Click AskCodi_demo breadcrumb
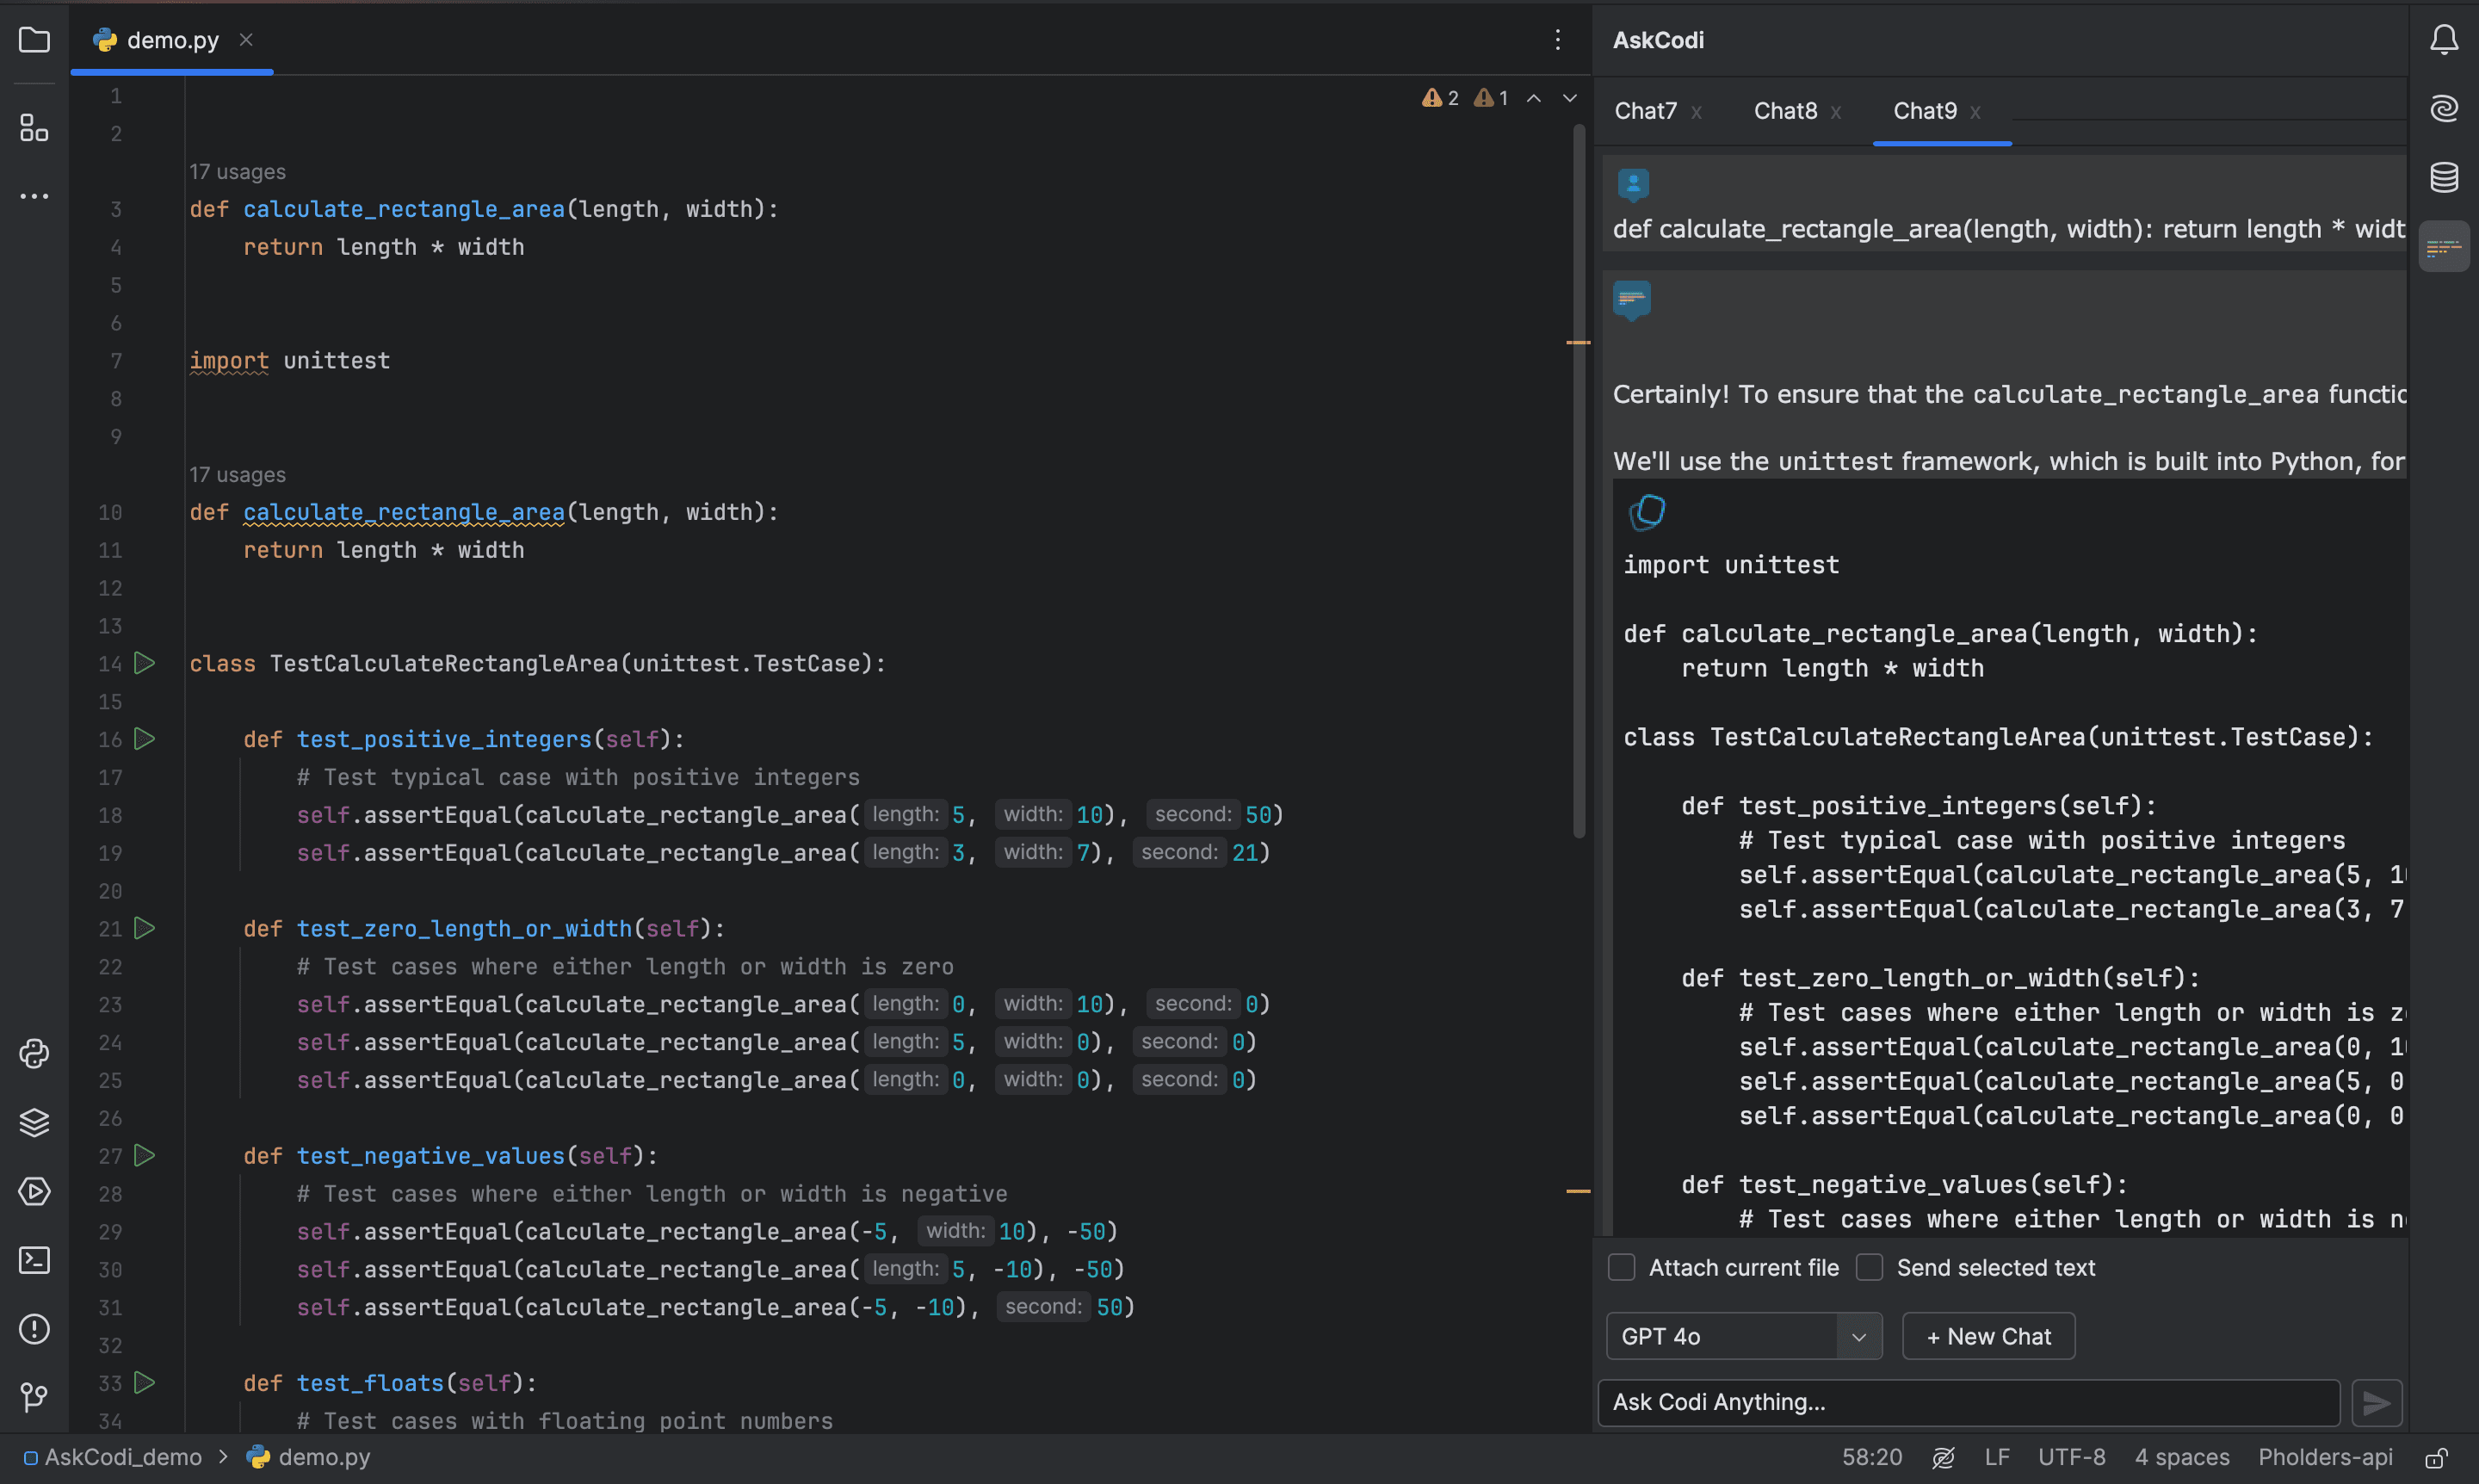This screenshot has width=2479, height=1484. (113, 1458)
